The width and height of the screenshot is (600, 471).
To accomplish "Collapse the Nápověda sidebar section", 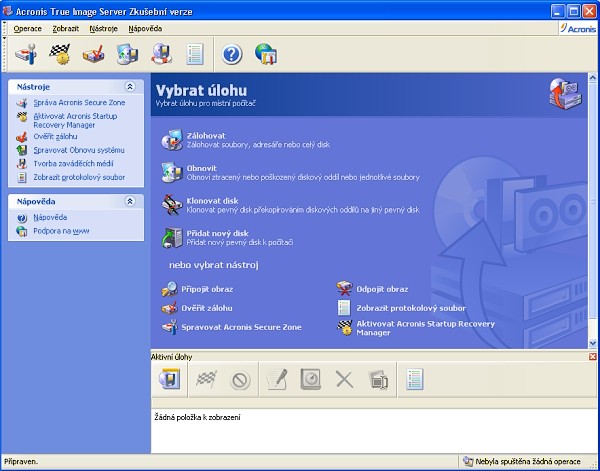I will point(130,201).
